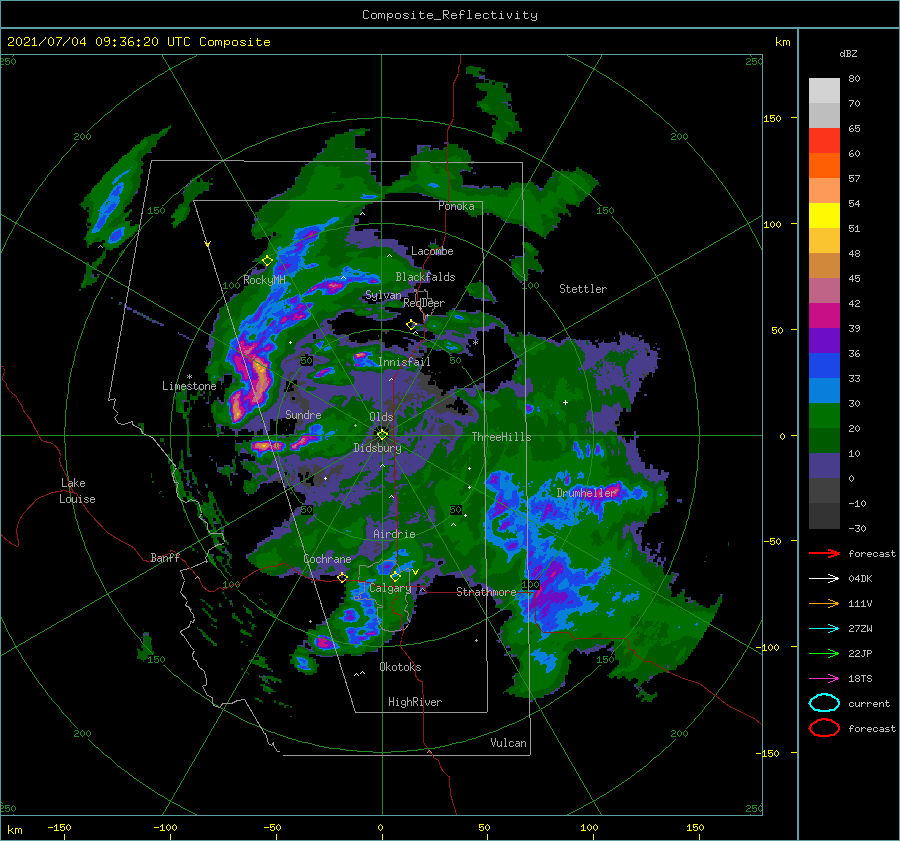Click the dBZ legend heading

[848, 53]
